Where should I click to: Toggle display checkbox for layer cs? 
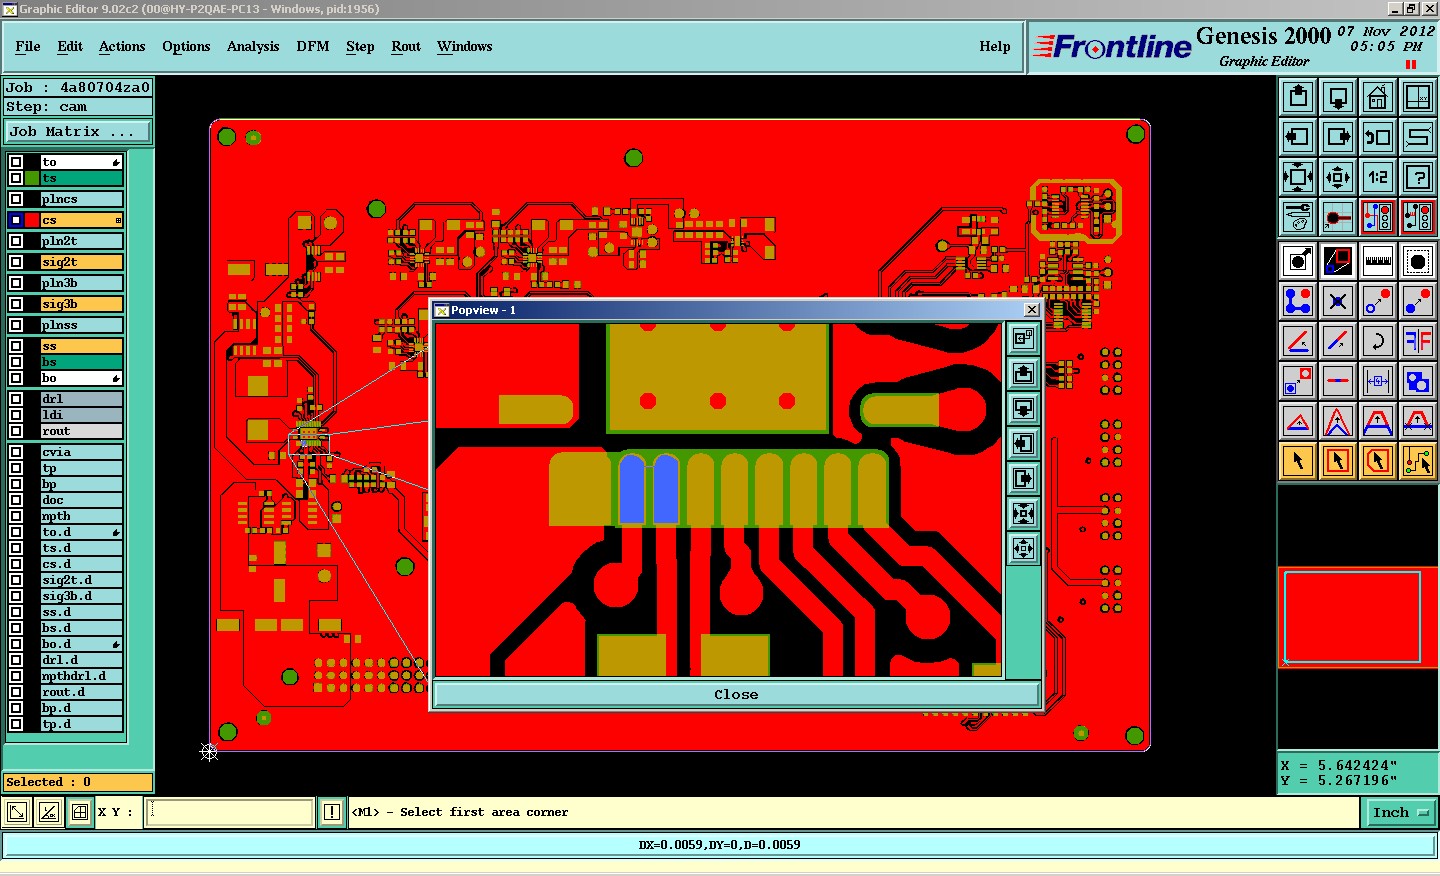(x=16, y=220)
